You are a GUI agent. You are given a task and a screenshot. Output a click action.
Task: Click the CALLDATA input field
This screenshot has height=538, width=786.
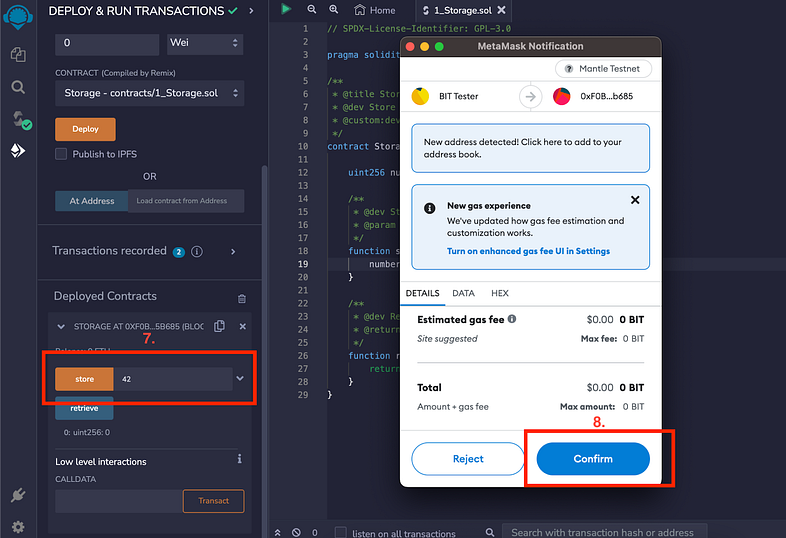pos(119,501)
